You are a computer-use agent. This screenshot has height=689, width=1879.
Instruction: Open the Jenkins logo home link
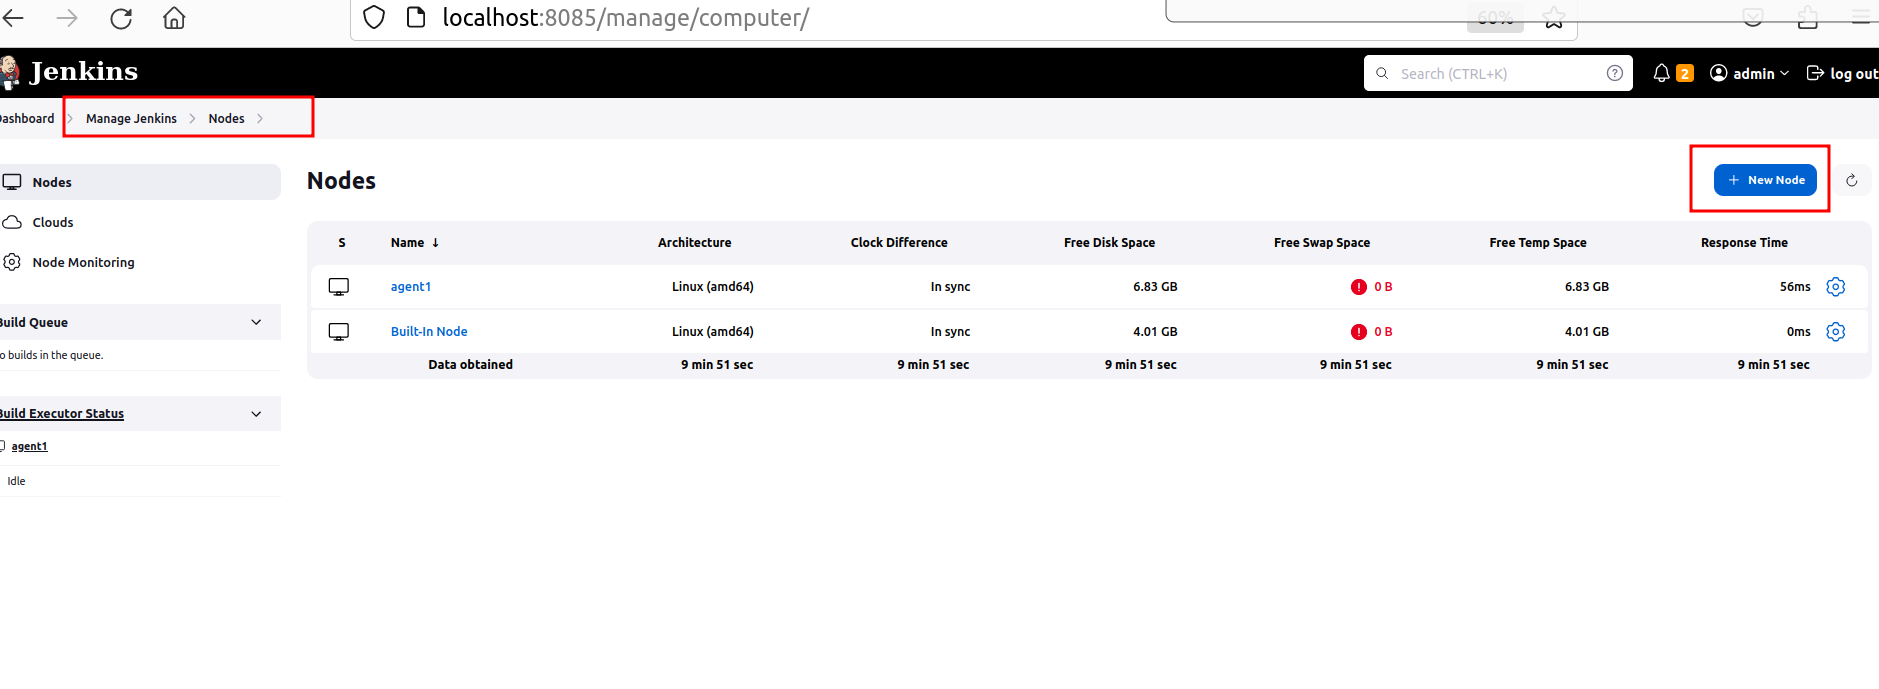click(x=69, y=72)
